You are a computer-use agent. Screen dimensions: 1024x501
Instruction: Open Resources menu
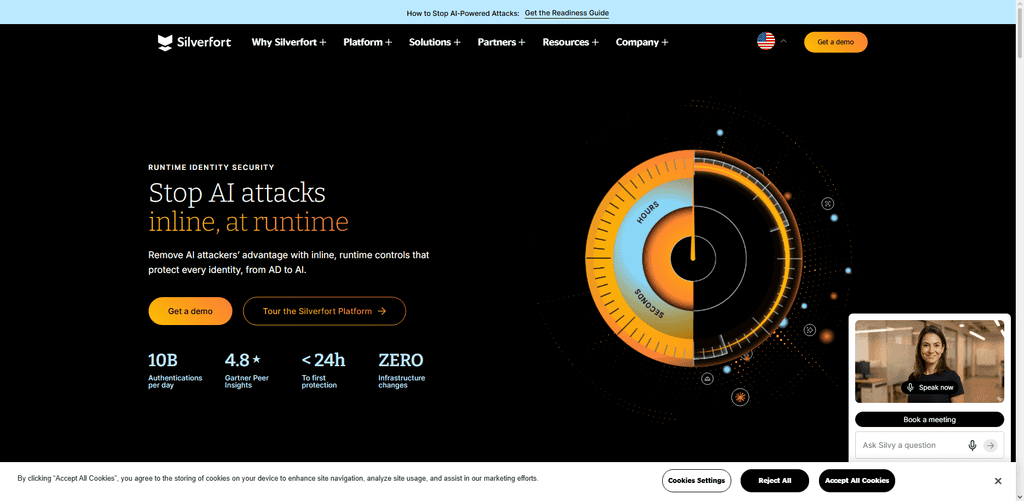point(571,42)
